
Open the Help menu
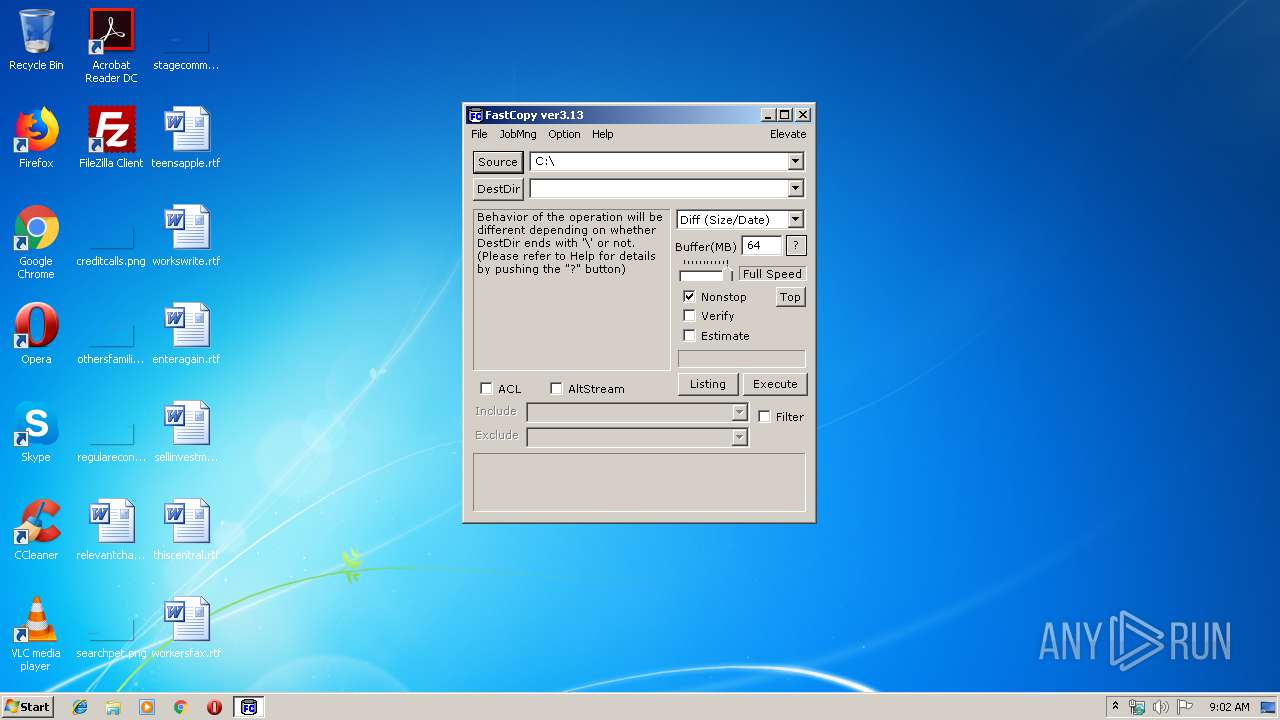(x=602, y=134)
